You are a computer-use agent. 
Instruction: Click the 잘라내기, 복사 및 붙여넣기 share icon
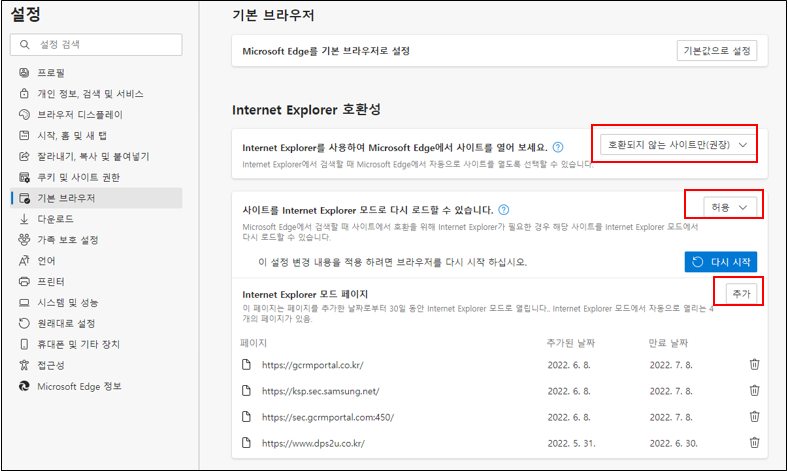pyautogui.click(x=24, y=156)
